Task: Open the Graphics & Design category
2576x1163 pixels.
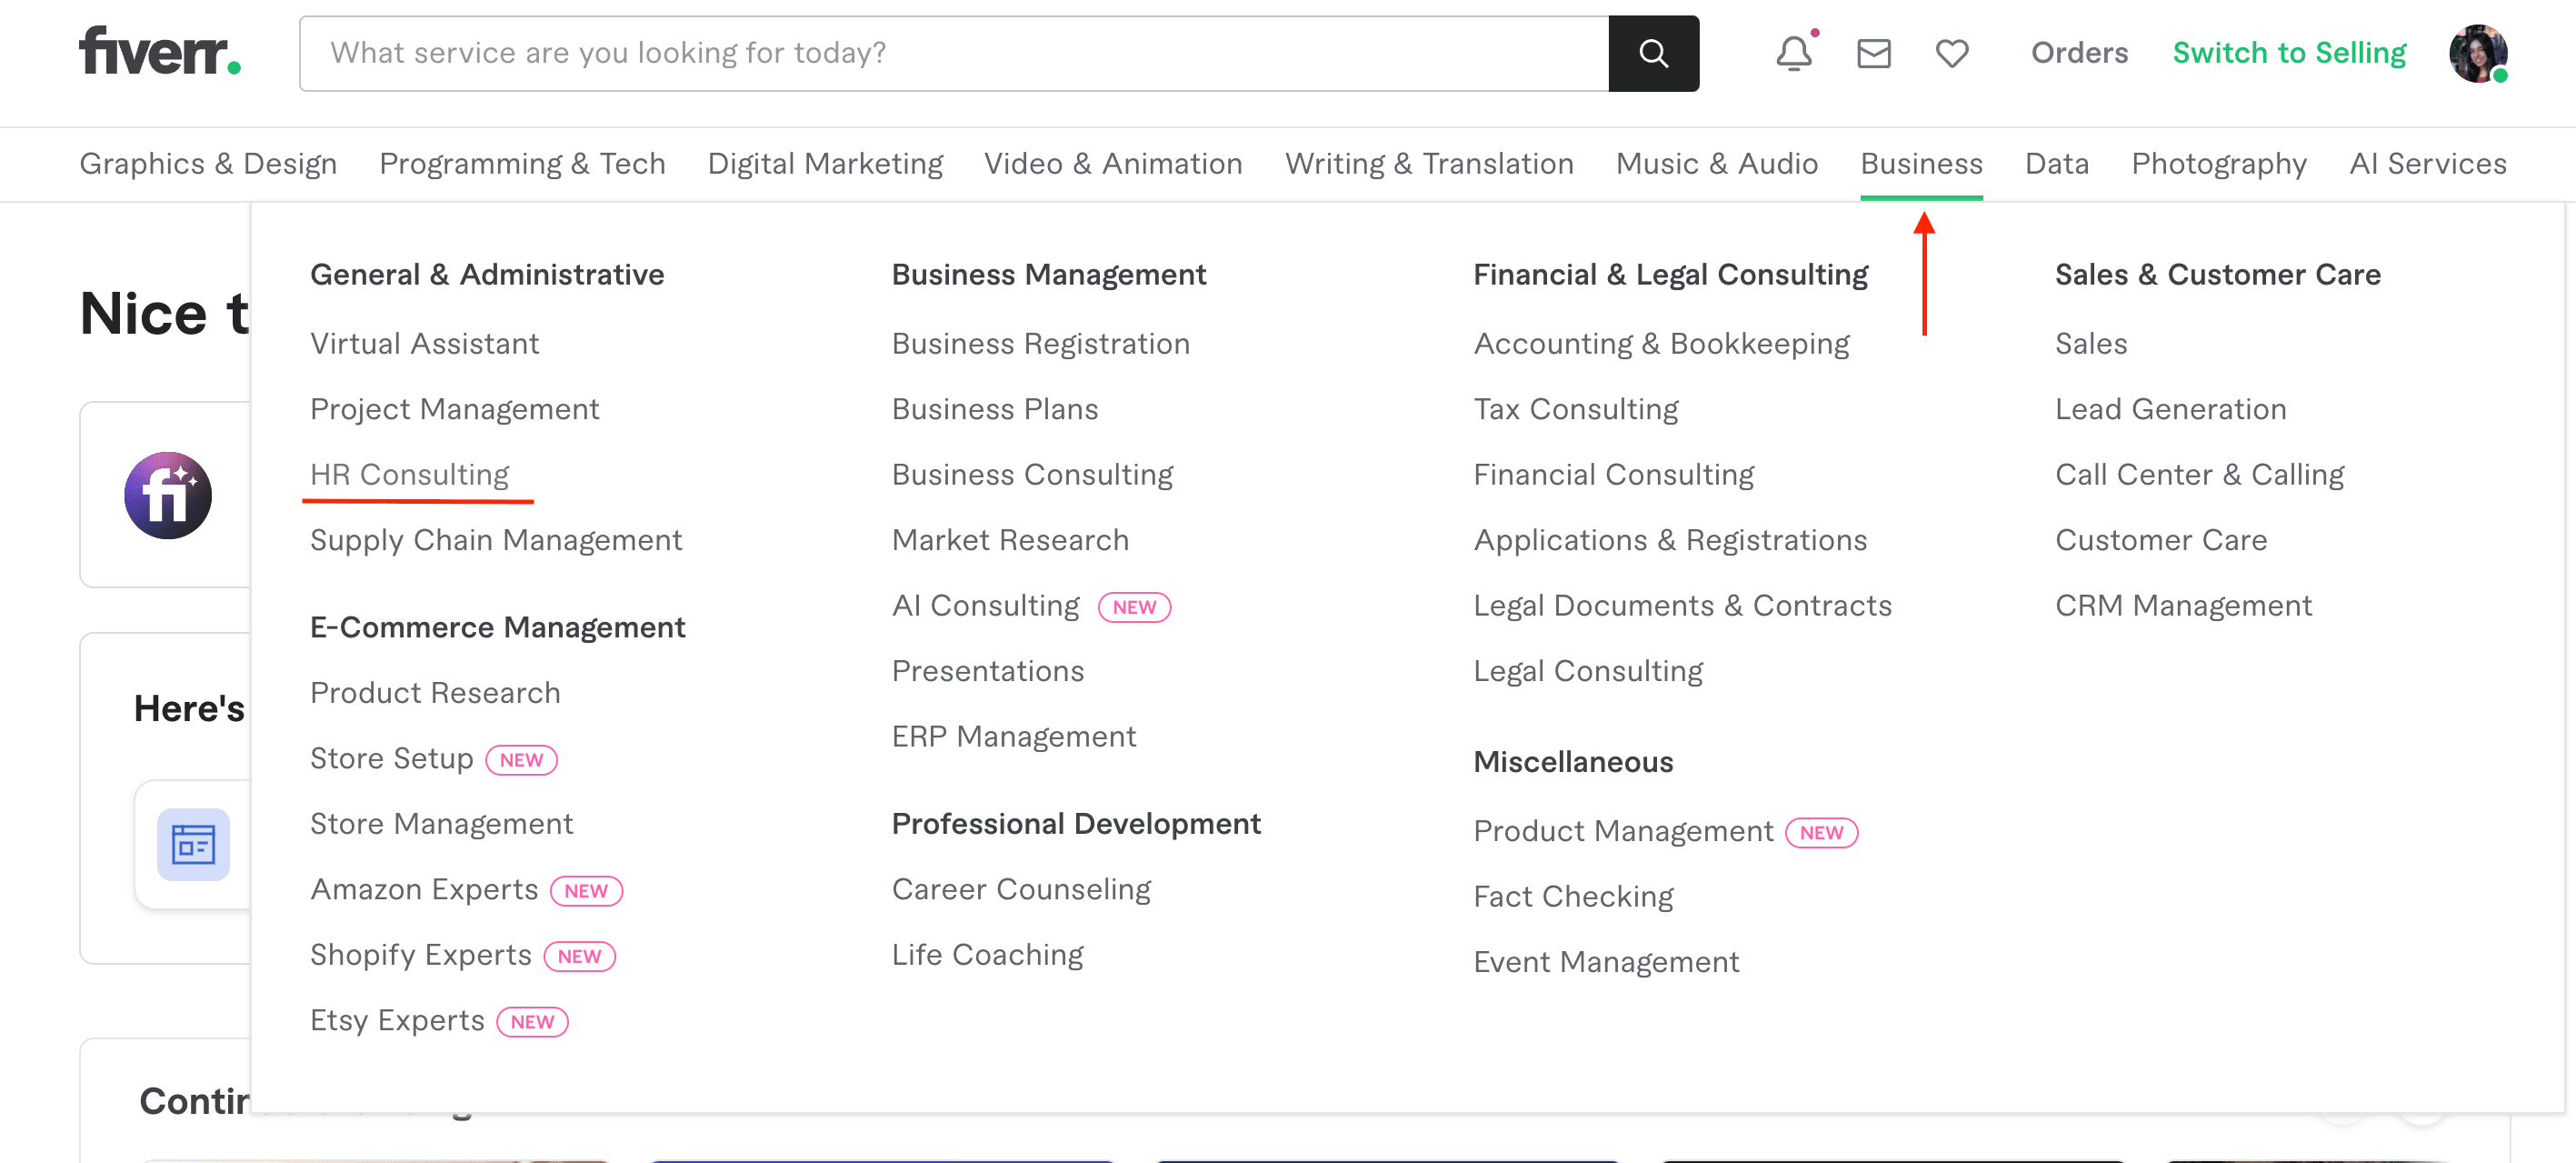Action: tap(208, 163)
